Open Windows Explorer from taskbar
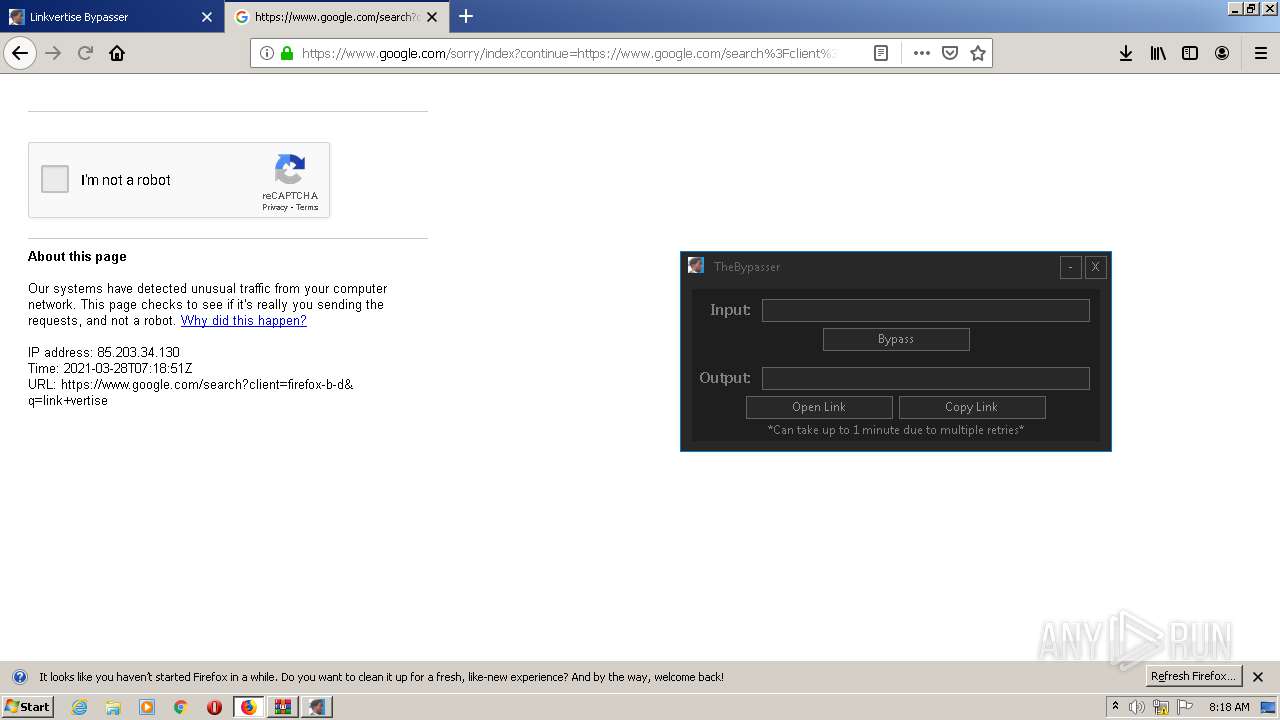Image resolution: width=1280 pixels, height=720 pixels. pyautogui.click(x=113, y=707)
